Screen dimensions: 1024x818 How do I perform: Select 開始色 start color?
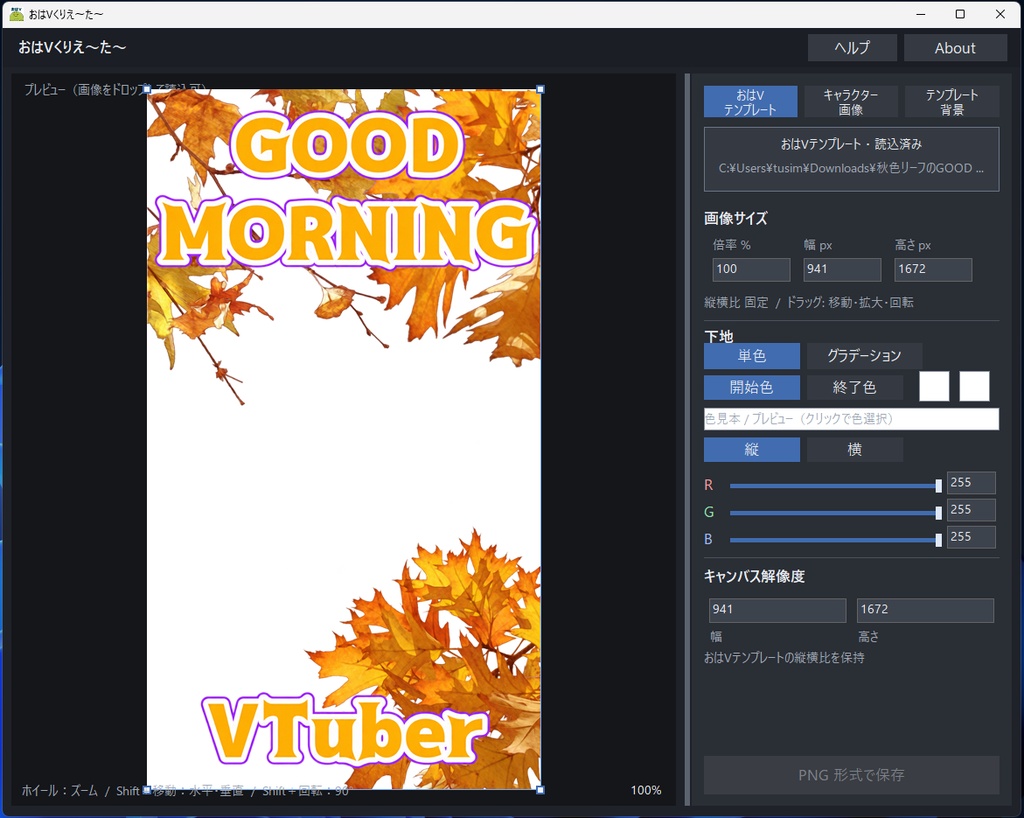point(752,387)
